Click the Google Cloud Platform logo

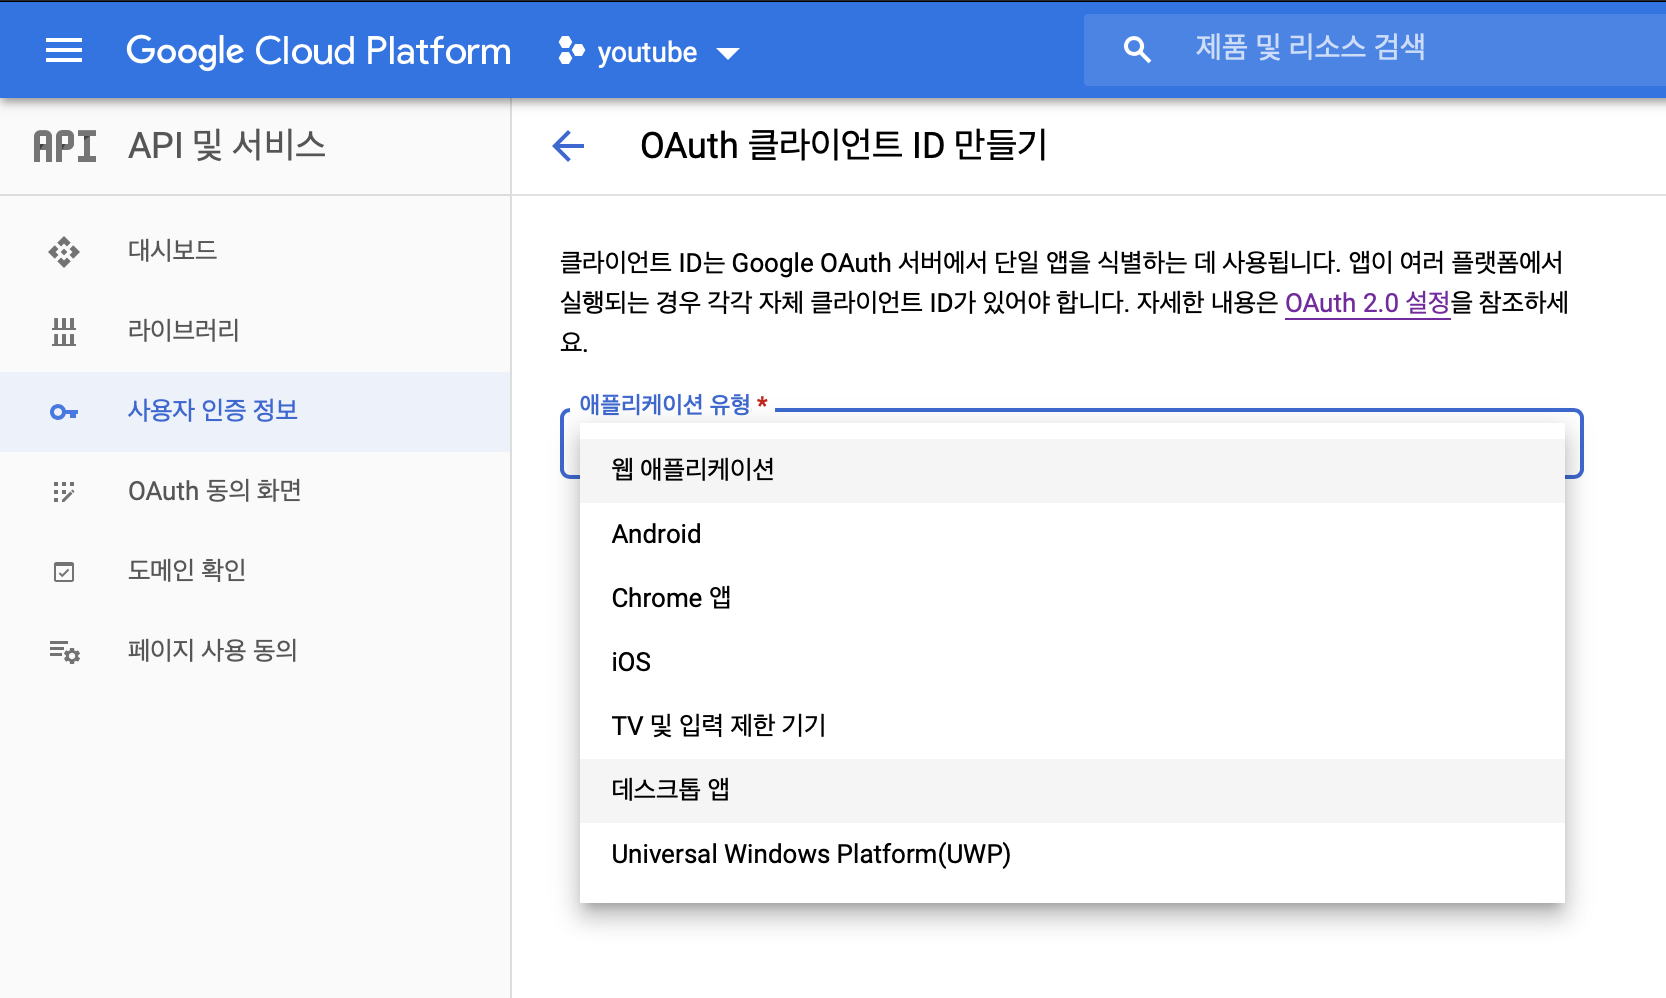click(318, 50)
